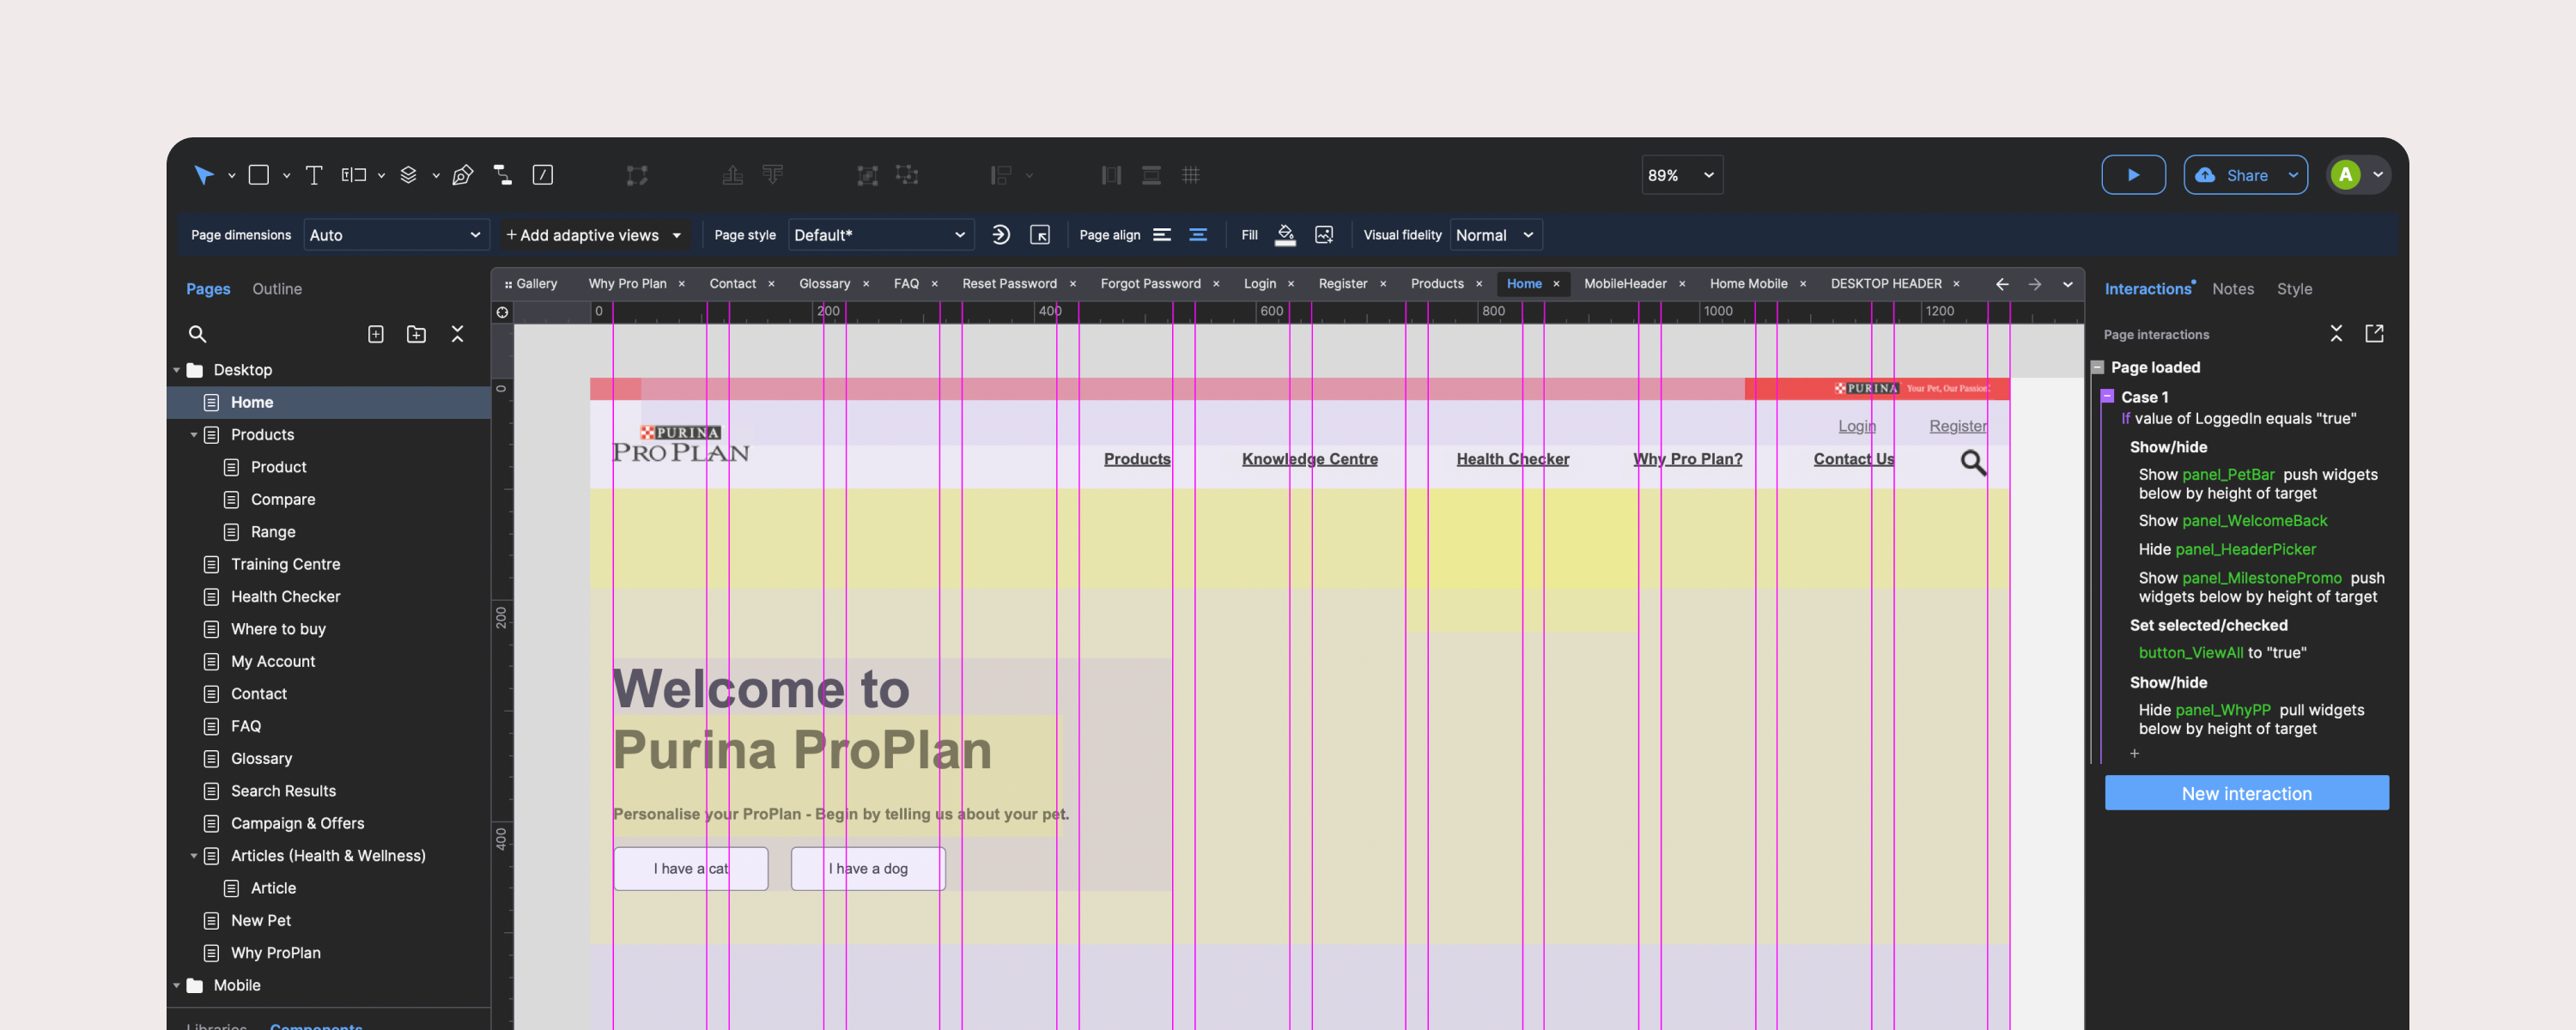Click the Knowledge Centre link on canvas

click(1309, 459)
